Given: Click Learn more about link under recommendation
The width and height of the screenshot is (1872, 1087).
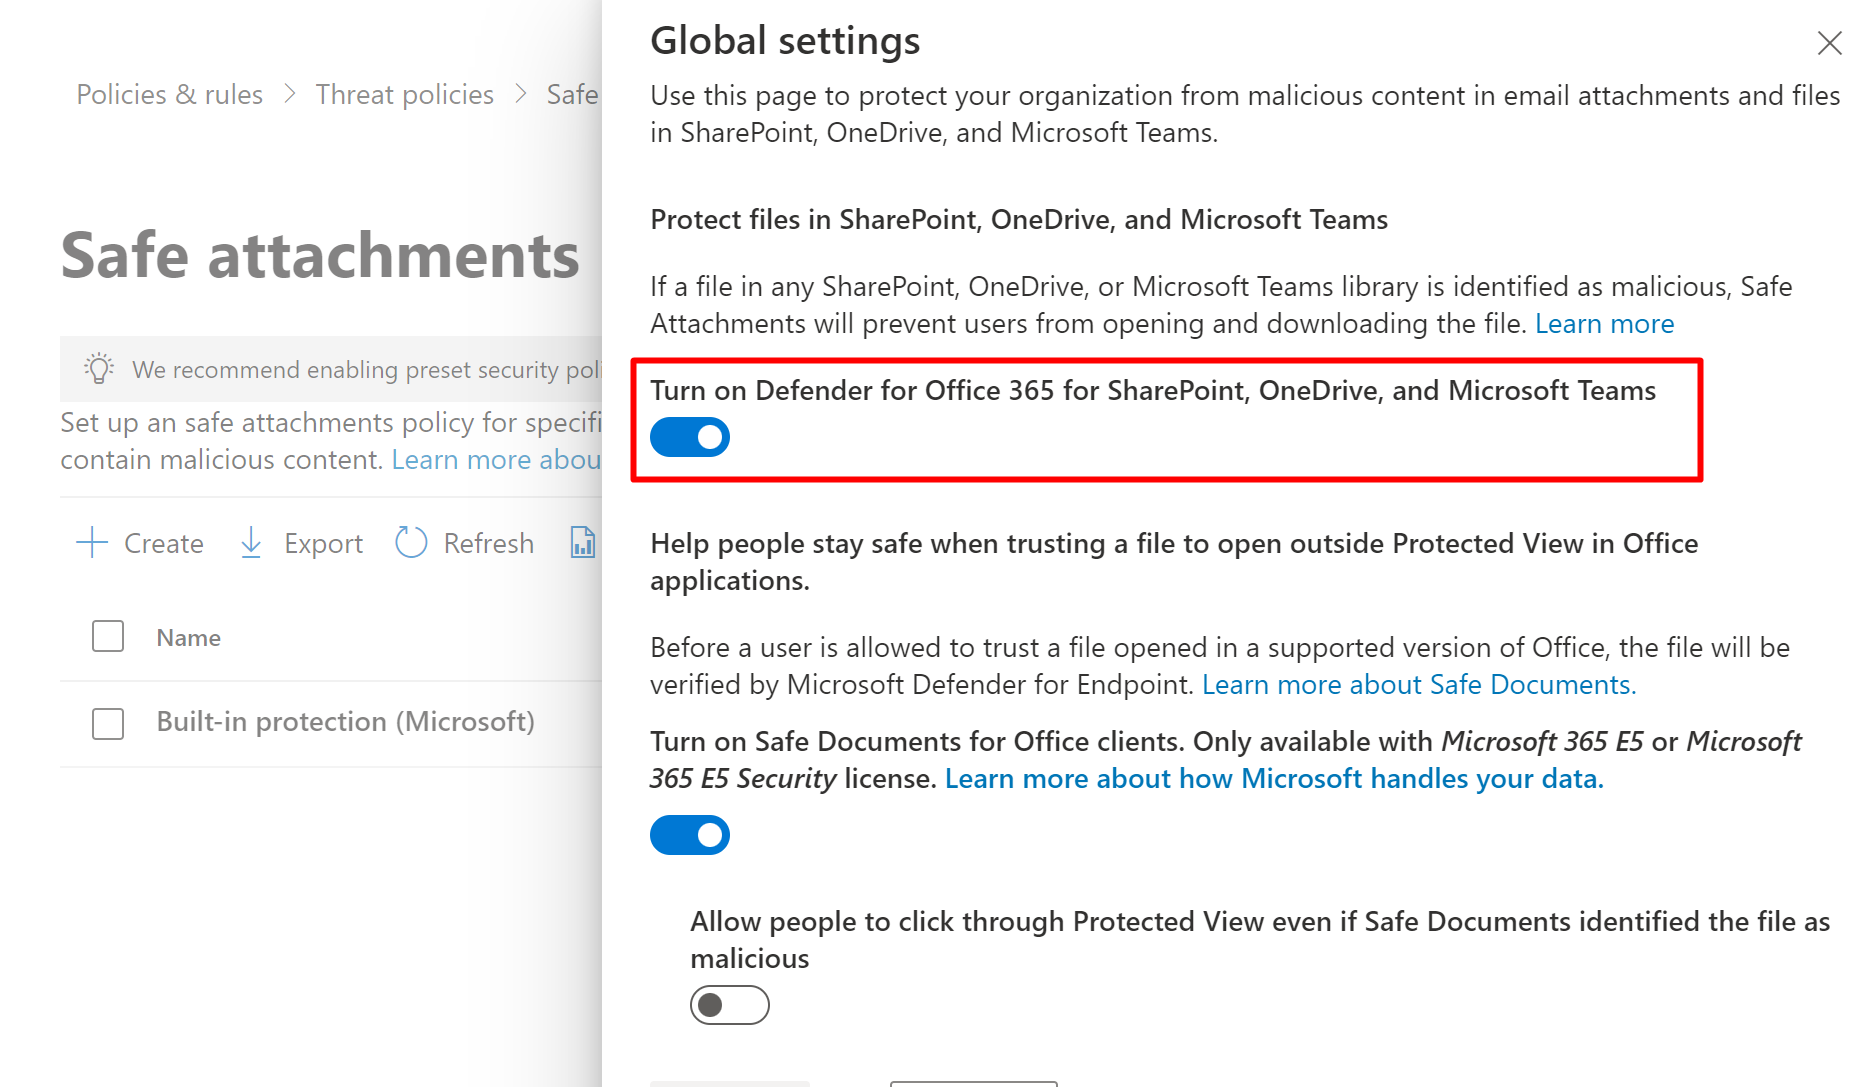Looking at the screenshot, I should (495, 460).
